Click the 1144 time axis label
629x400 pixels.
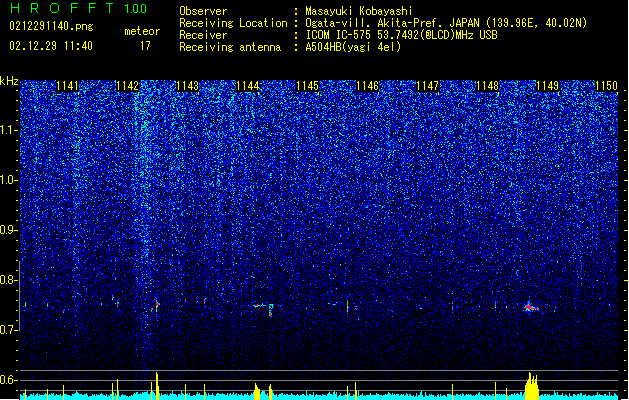(x=248, y=86)
